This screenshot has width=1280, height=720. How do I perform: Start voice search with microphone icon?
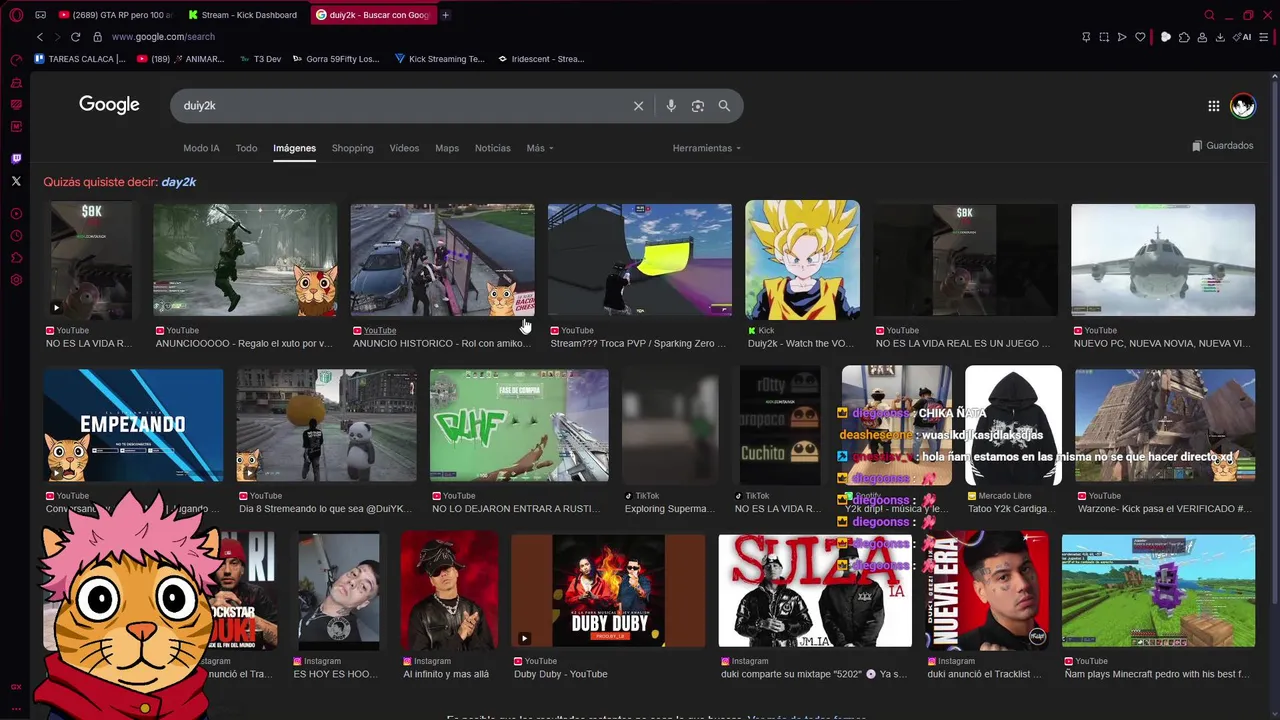[x=671, y=106]
